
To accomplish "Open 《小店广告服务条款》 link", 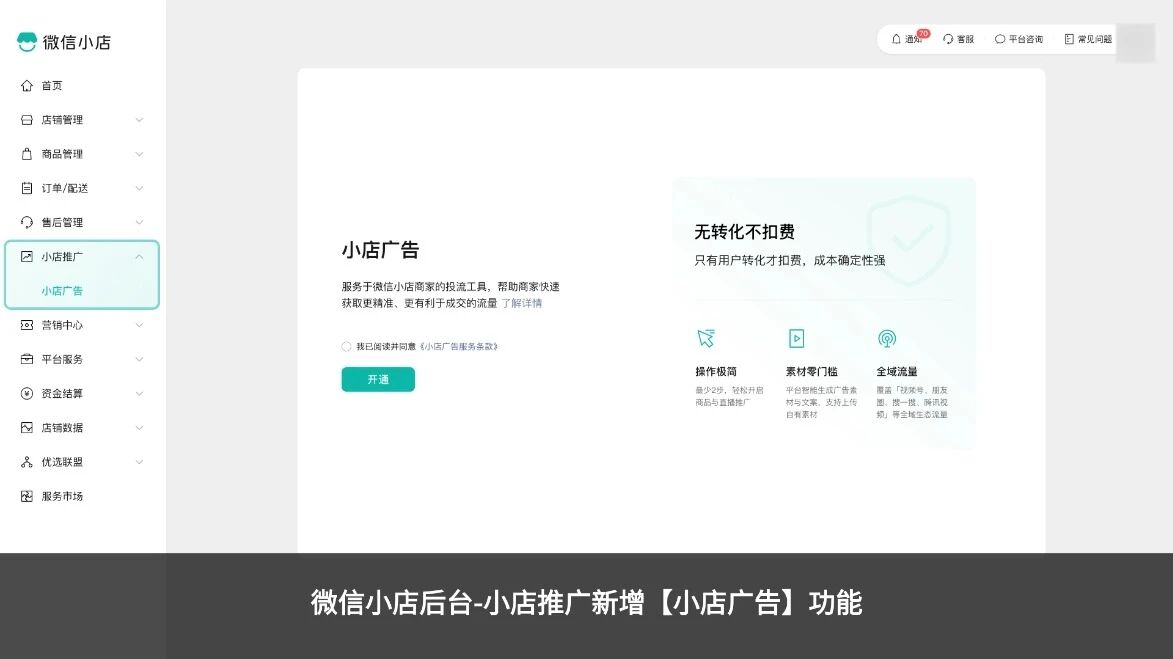I will [458, 346].
